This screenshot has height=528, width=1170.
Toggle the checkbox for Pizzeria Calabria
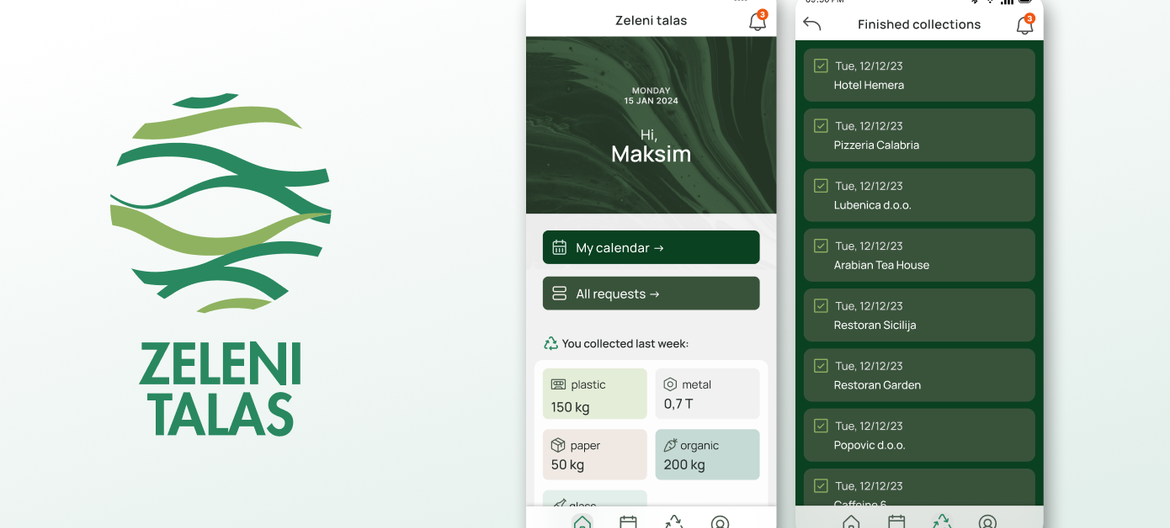click(821, 125)
